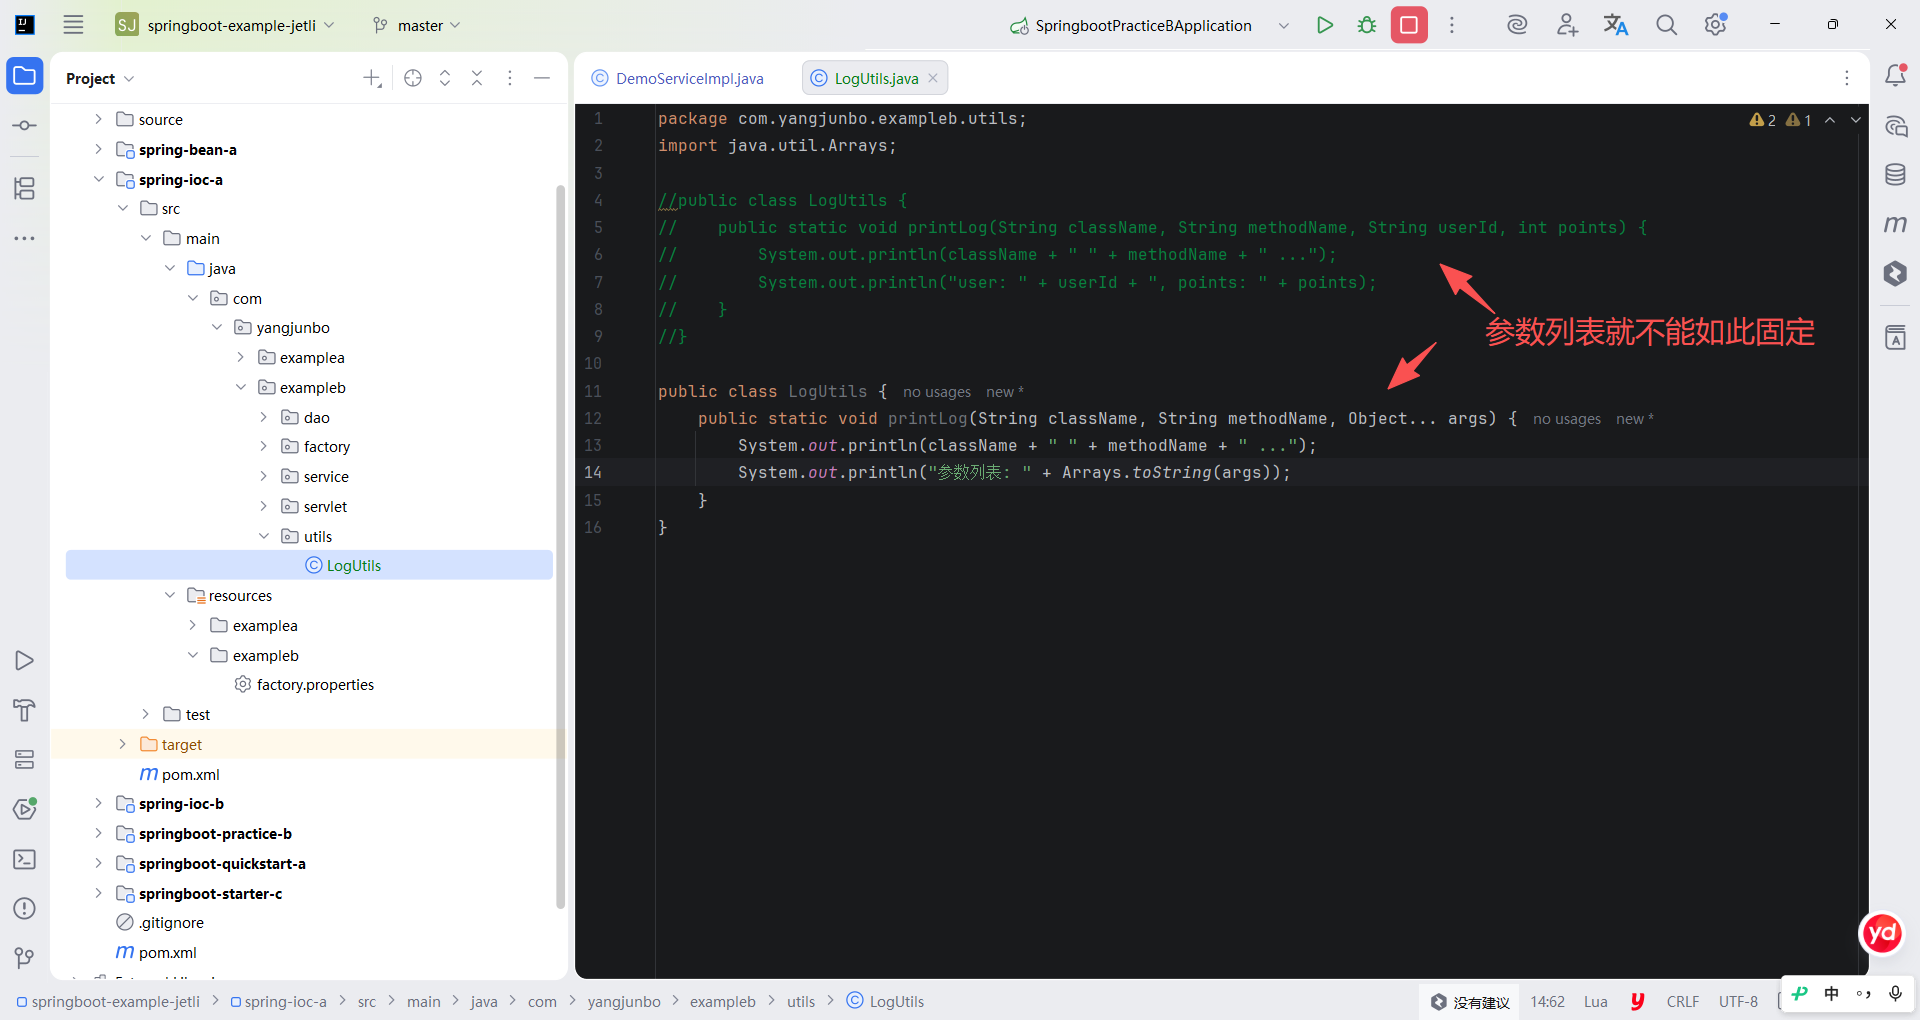Collapse all in Project panel
The image size is (1920, 1020).
tap(477, 78)
